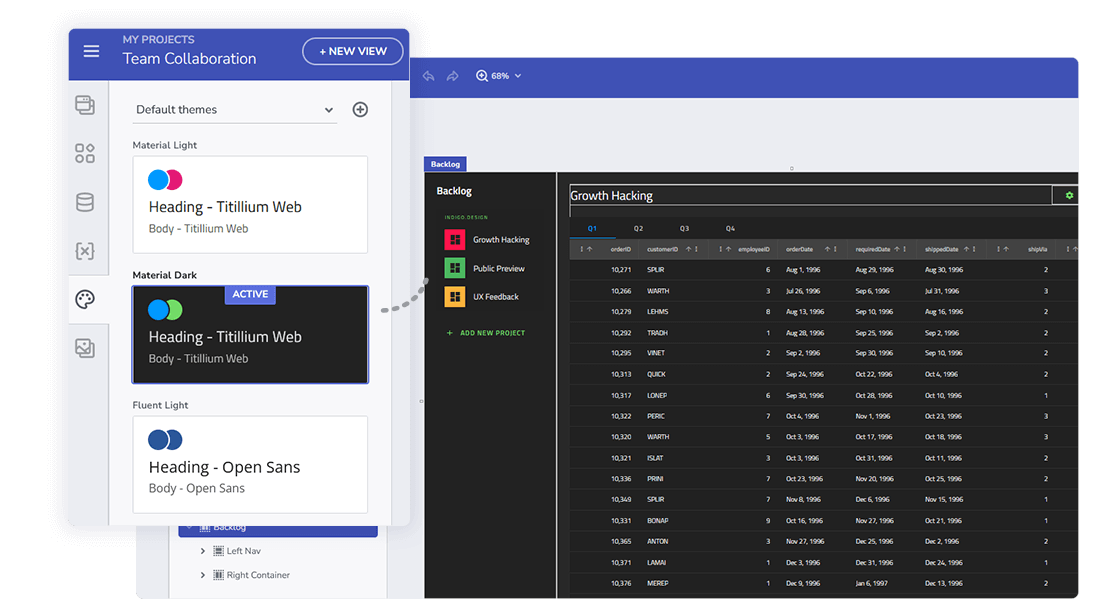Image resolution: width=1100 pixels, height=607 pixels.
Task: Select the Backlog tab
Action: (x=445, y=163)
